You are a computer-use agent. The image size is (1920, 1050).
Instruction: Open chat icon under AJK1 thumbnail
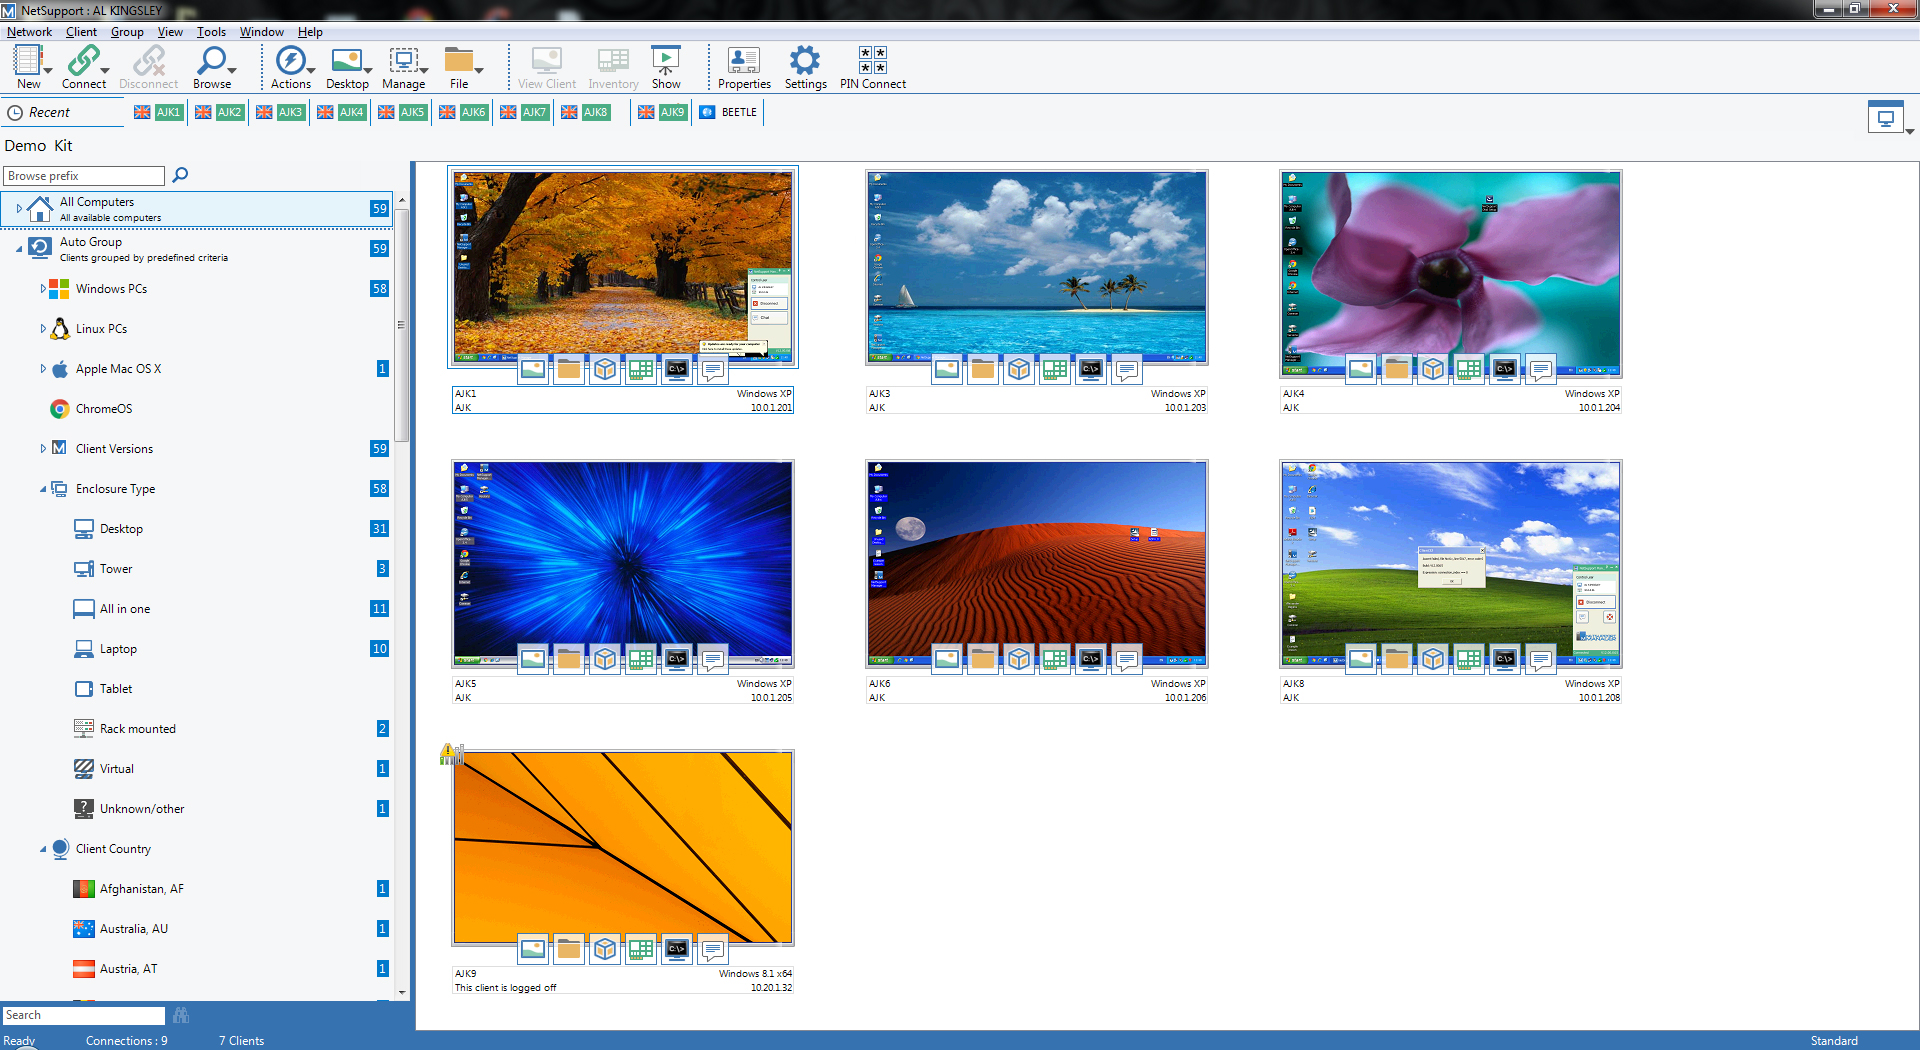(x=713, y=370)
